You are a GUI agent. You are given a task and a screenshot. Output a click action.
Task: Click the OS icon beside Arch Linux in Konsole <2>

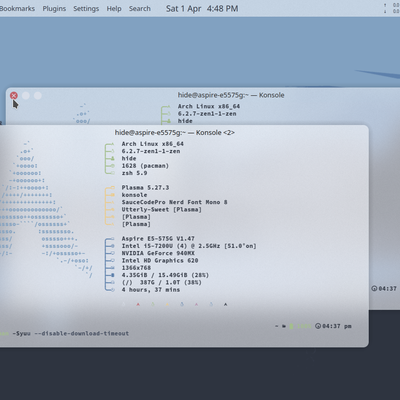tap(113, 144)
